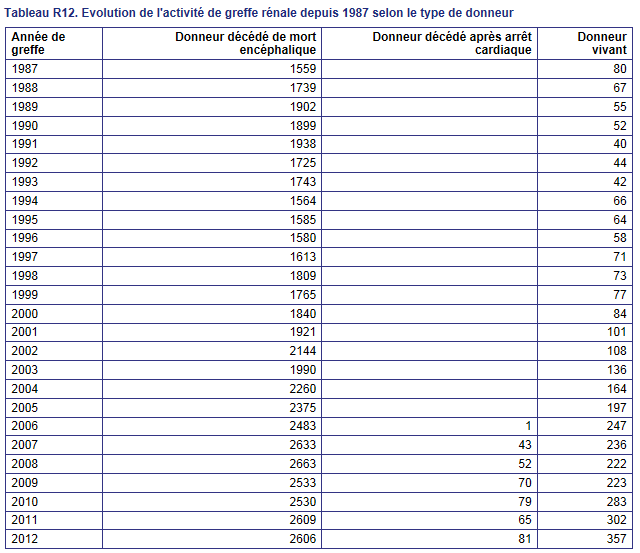This screenshot has width=640, height=553.
Task: Click the cardiac arrest value 70 in 2009 row
Action: pos(525,482)
